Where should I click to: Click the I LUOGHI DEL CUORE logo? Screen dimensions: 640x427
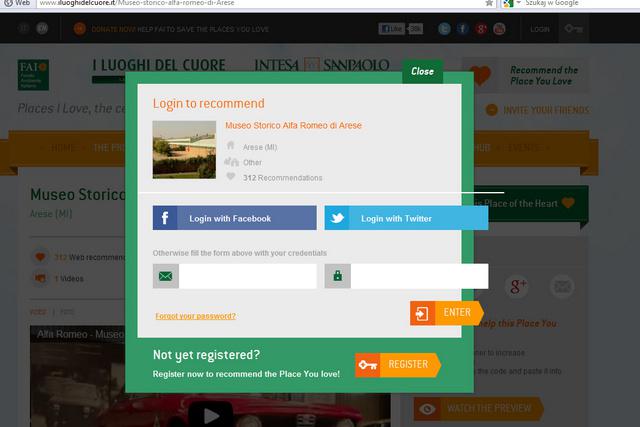click(159, 67)
